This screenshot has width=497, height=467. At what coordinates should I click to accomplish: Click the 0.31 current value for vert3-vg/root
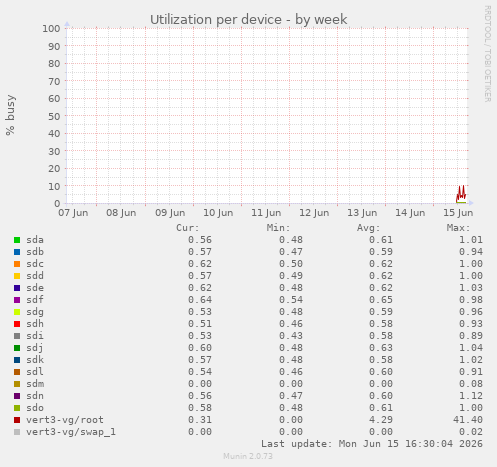point(200,420)
